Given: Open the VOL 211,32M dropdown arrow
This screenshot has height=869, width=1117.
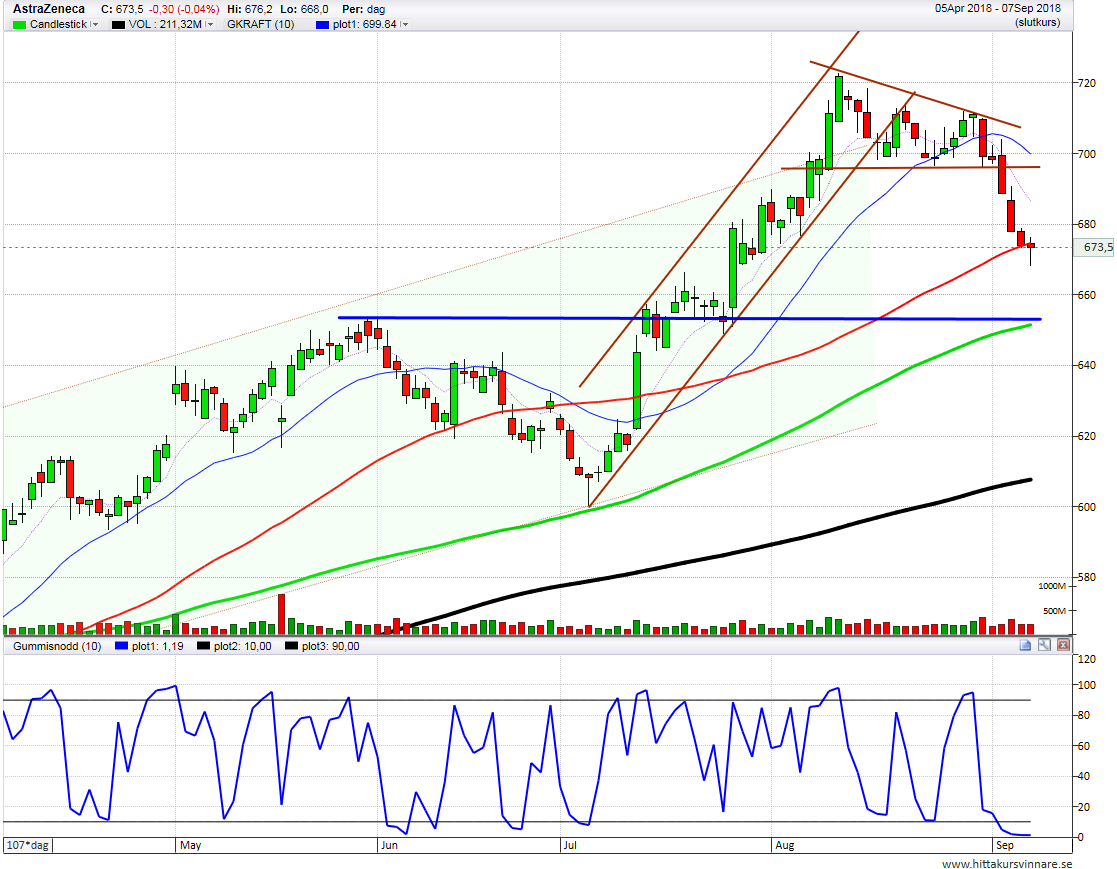Looking at the screenshot, I should (x=209, y=24).
